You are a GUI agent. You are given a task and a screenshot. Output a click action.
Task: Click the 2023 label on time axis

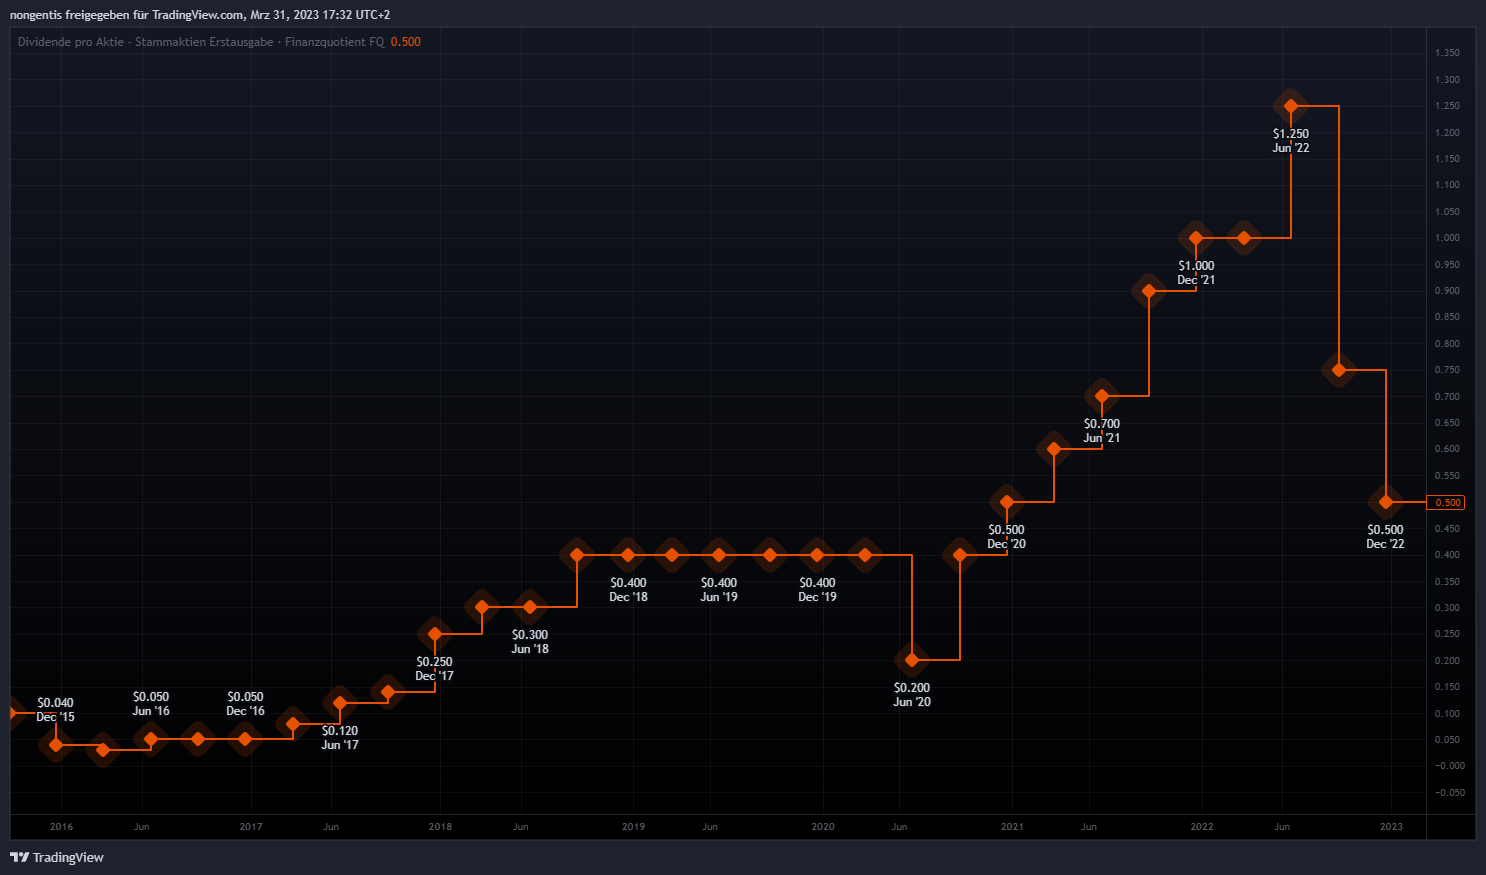1391,827
